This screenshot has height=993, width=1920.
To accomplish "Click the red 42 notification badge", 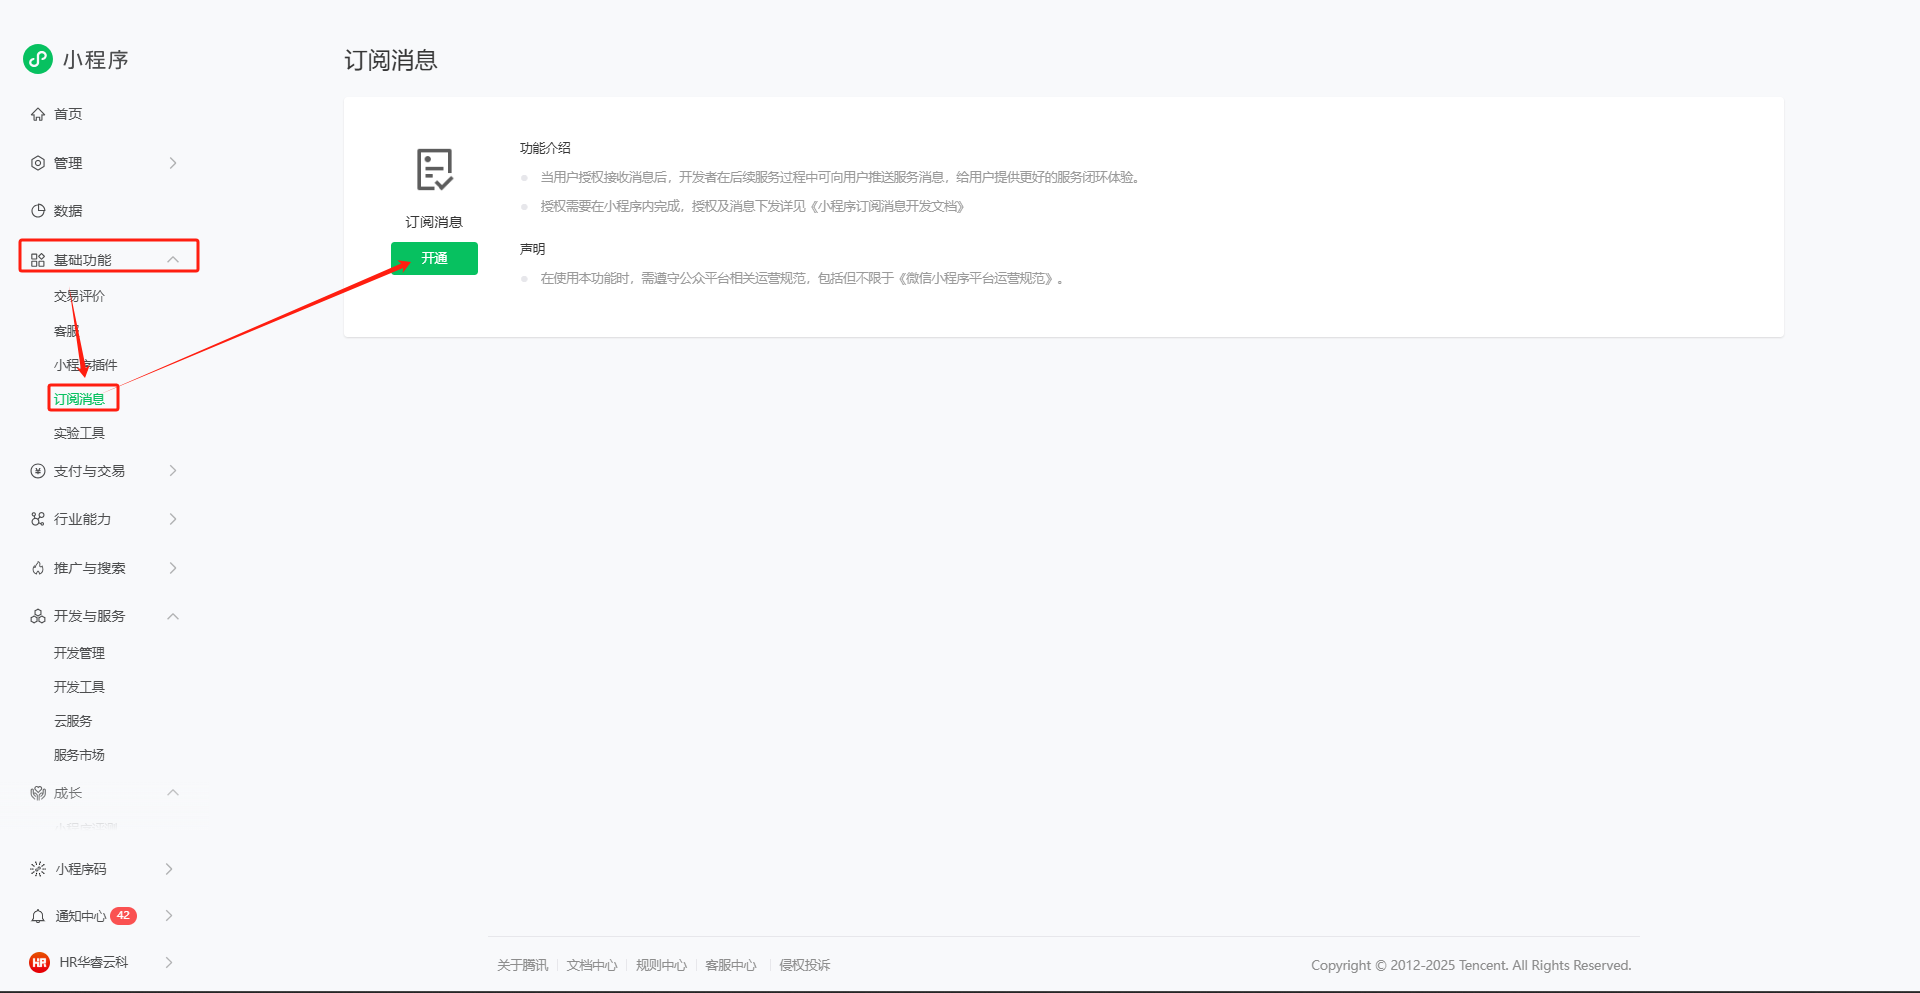I will (123, 915).
